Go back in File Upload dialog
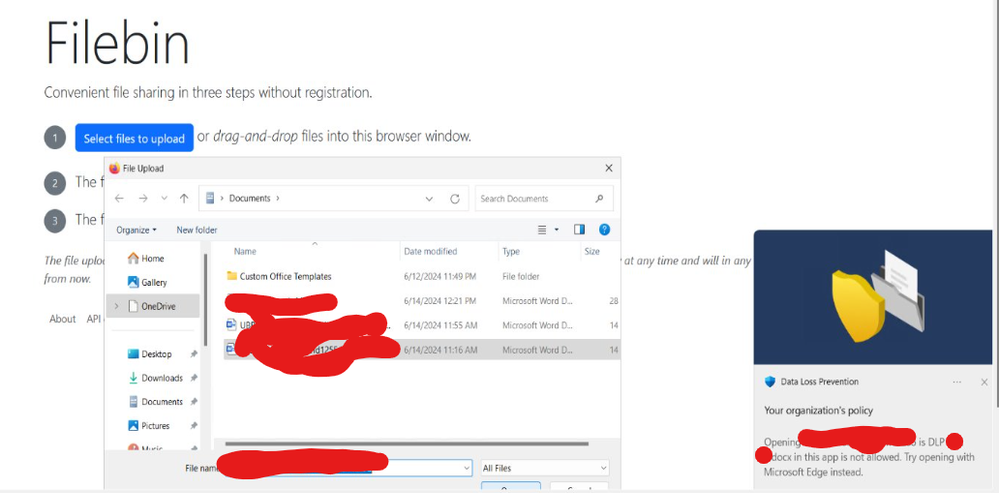Image resolution: width=999 pixels, height=493 pixels. click(119, 199)
